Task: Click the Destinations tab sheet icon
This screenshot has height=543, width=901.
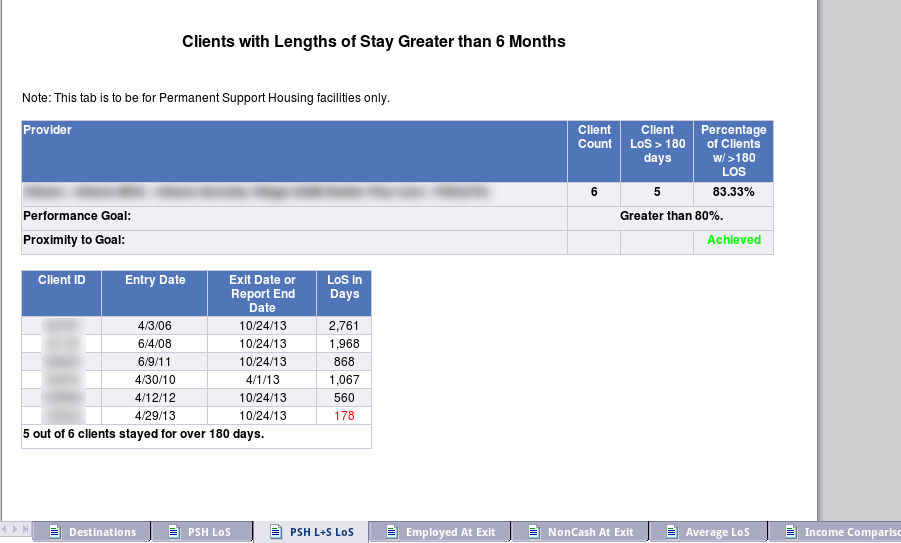Action: click(x=56, y=532)
